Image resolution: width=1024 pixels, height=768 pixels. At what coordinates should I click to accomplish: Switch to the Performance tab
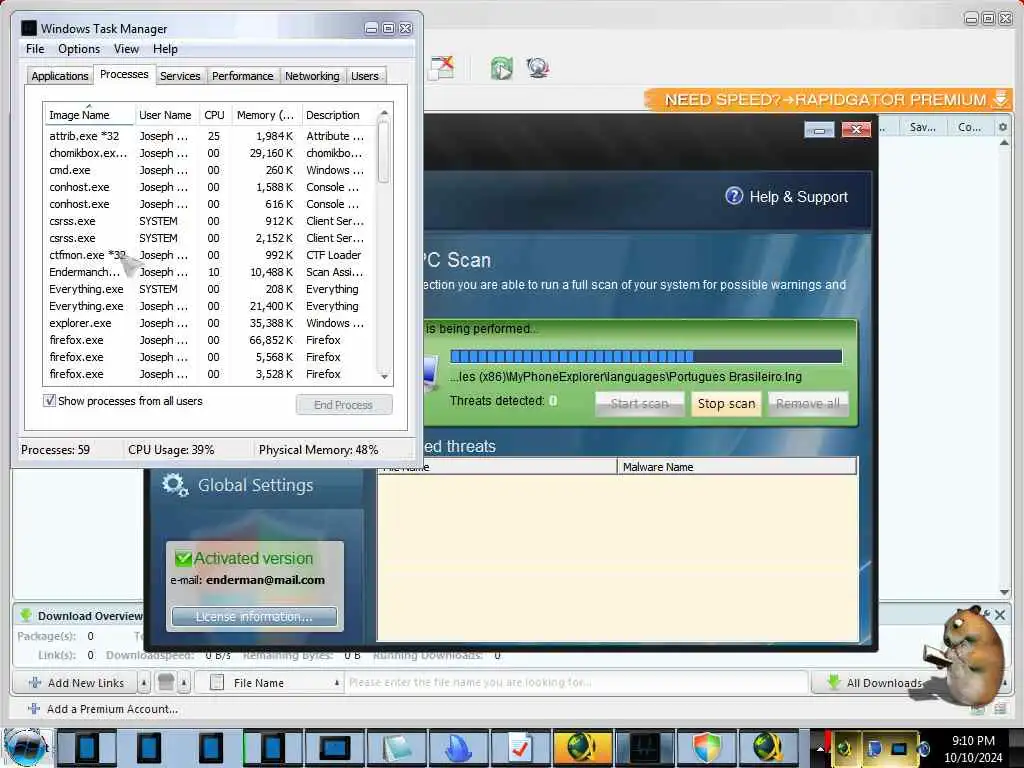coord(242,76)
